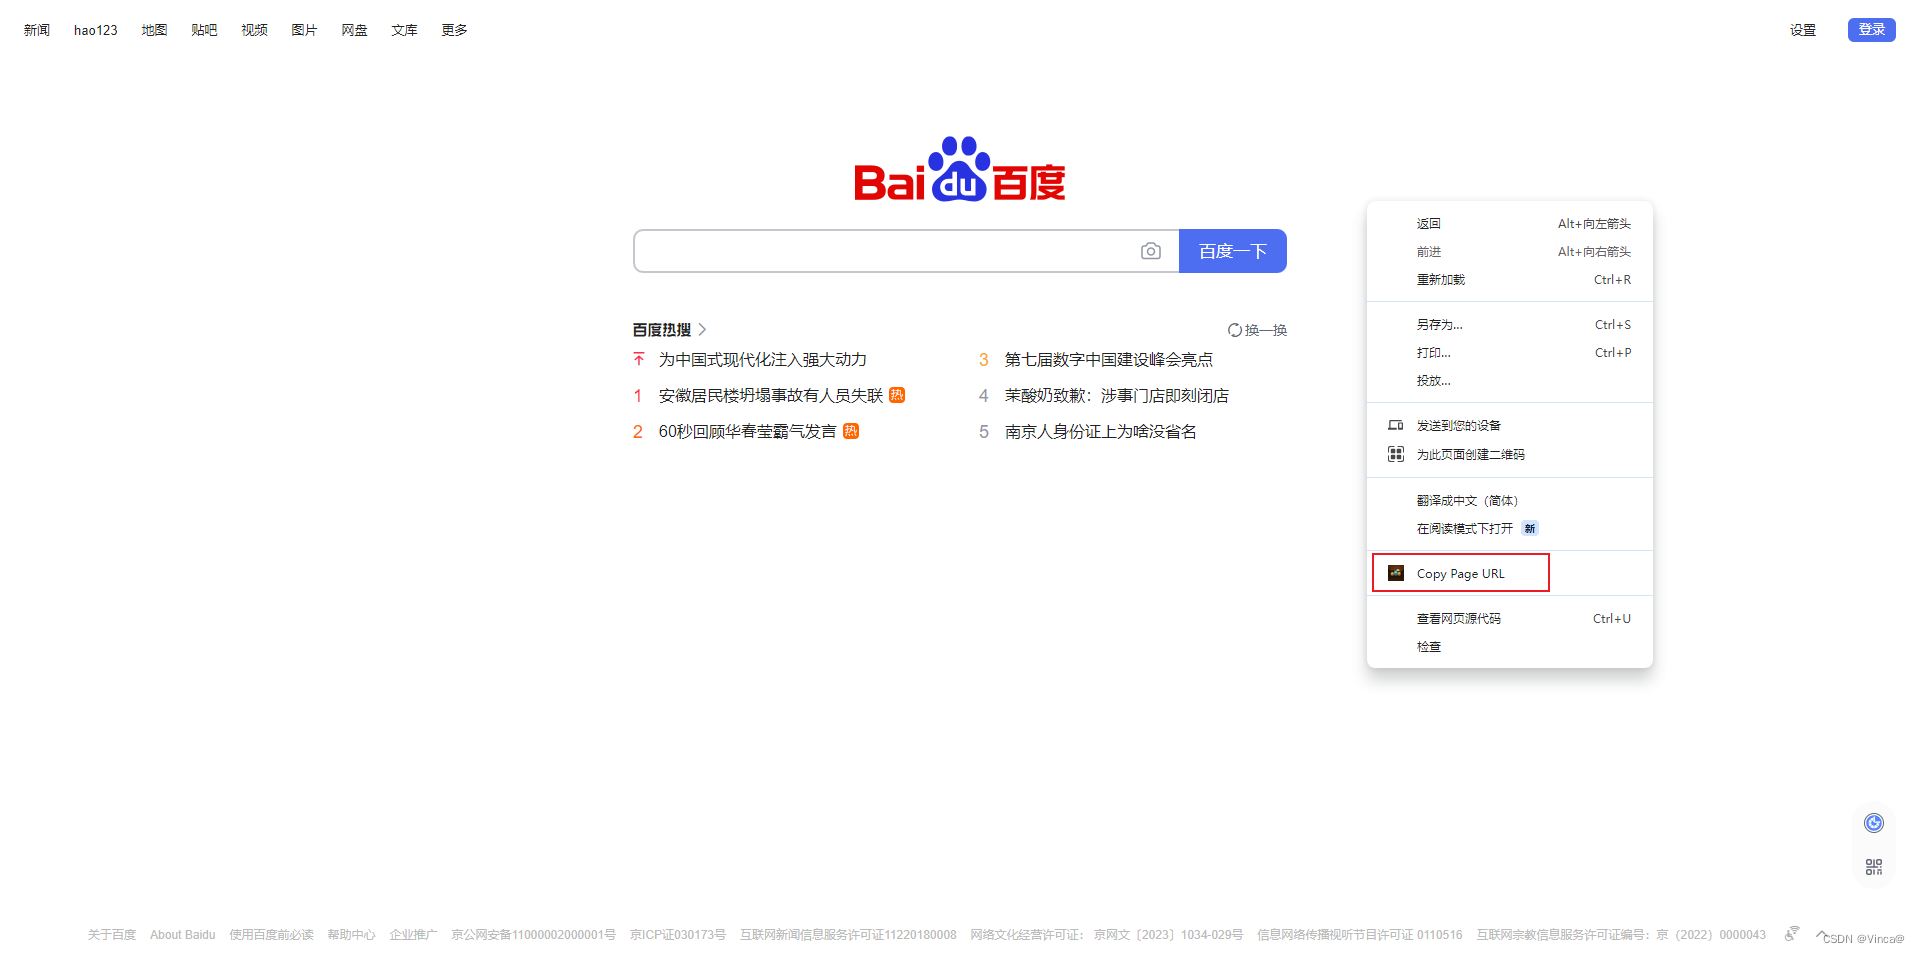Screen dimensions: 1920x953
Task: Select Copy Page URL menu entry
Action: (x=1510, y=574)
